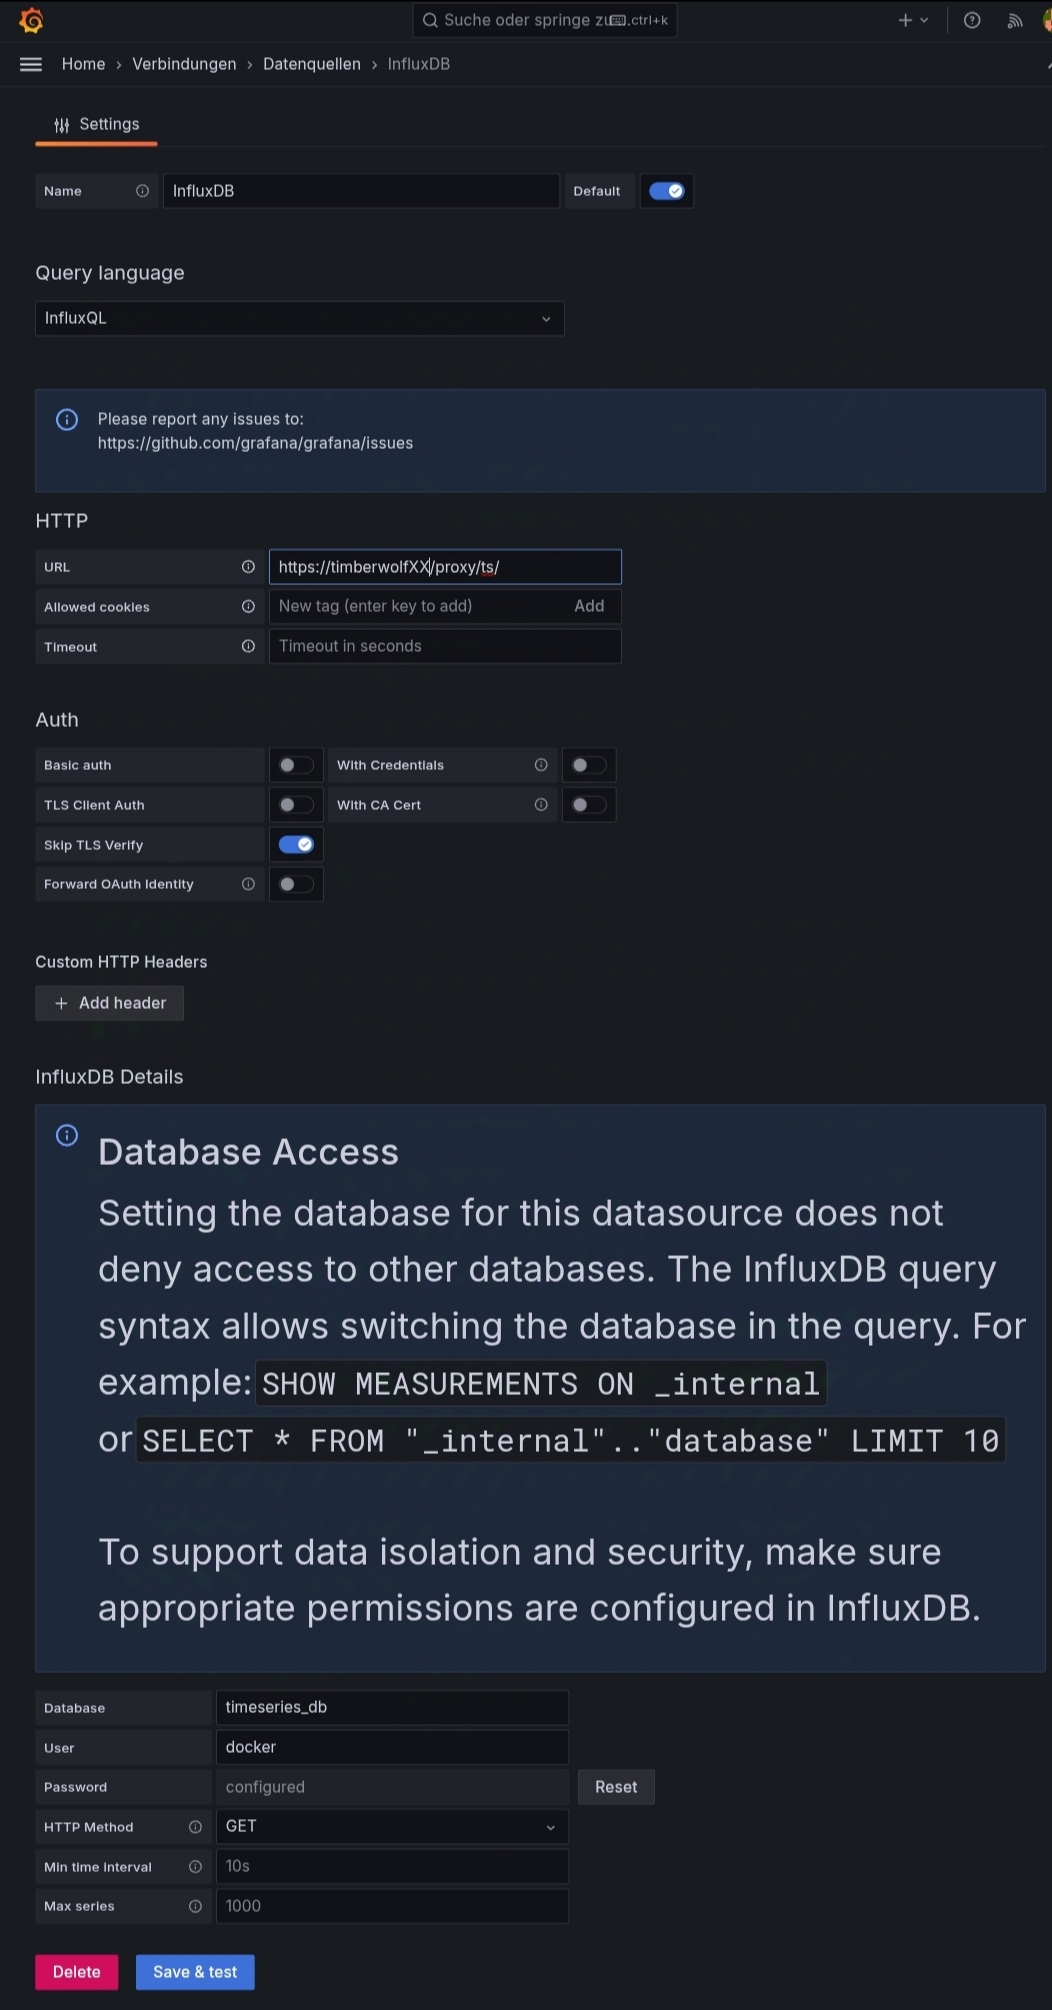Image resolution: width=1052 pixels, height=2010 pixels.
Task: Toggle the Default data source switch
Action: pyautogui.click(x=666, y=191)
